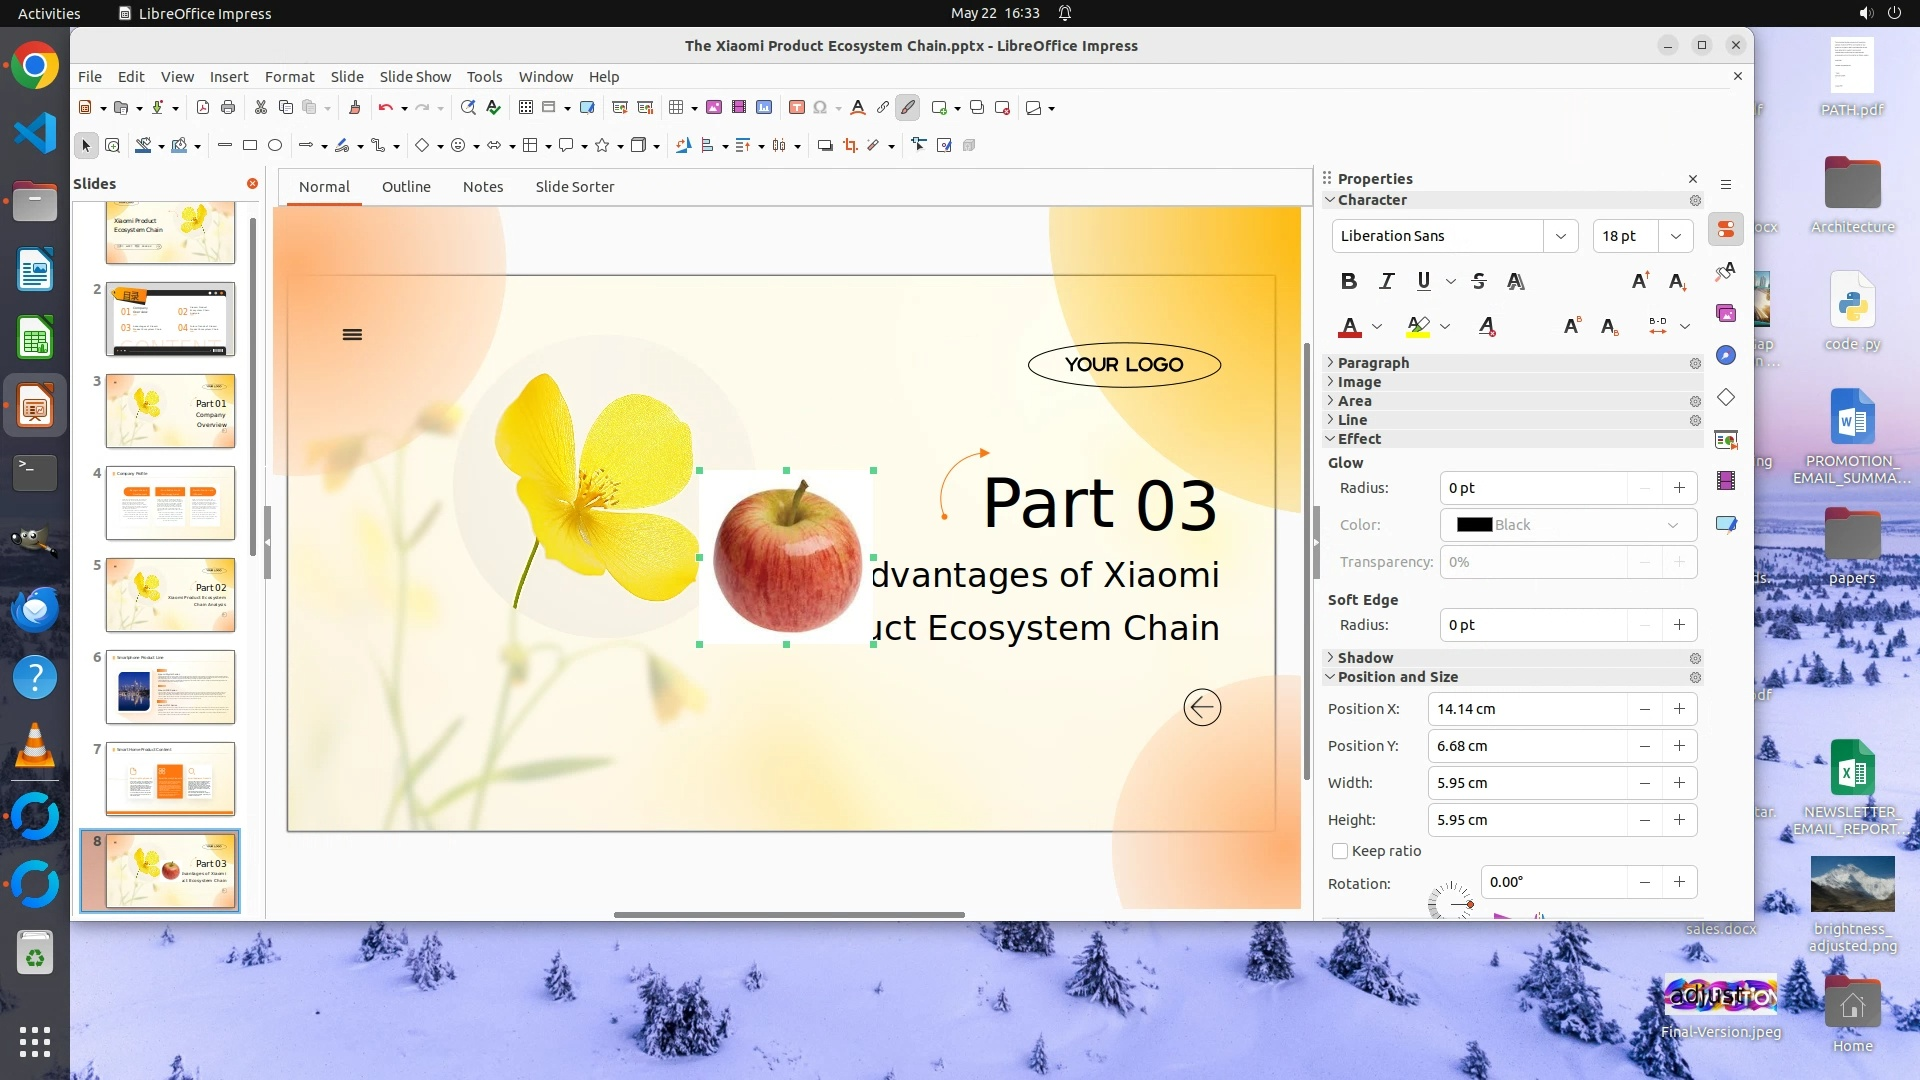Screen dimensions: 1920x1080
Task: Switch to the Outline tab
Action: (x=406, y=187)
